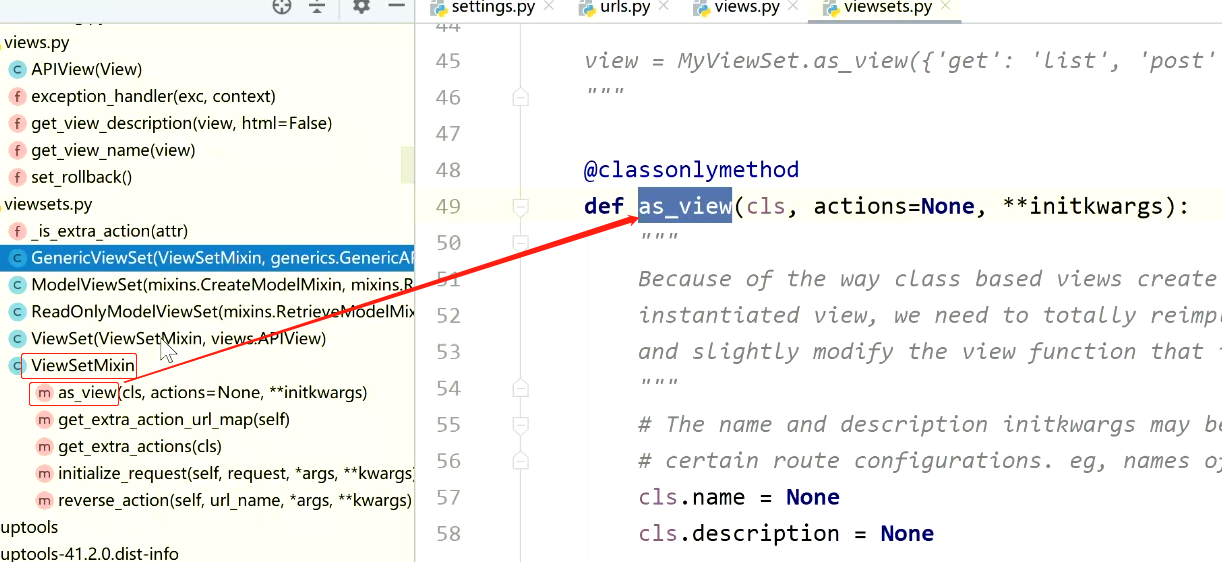Click the collapse all icon in project panel
Viewport: 1222px width, 562px height.
pyautogui.click(x=317, y=6)
